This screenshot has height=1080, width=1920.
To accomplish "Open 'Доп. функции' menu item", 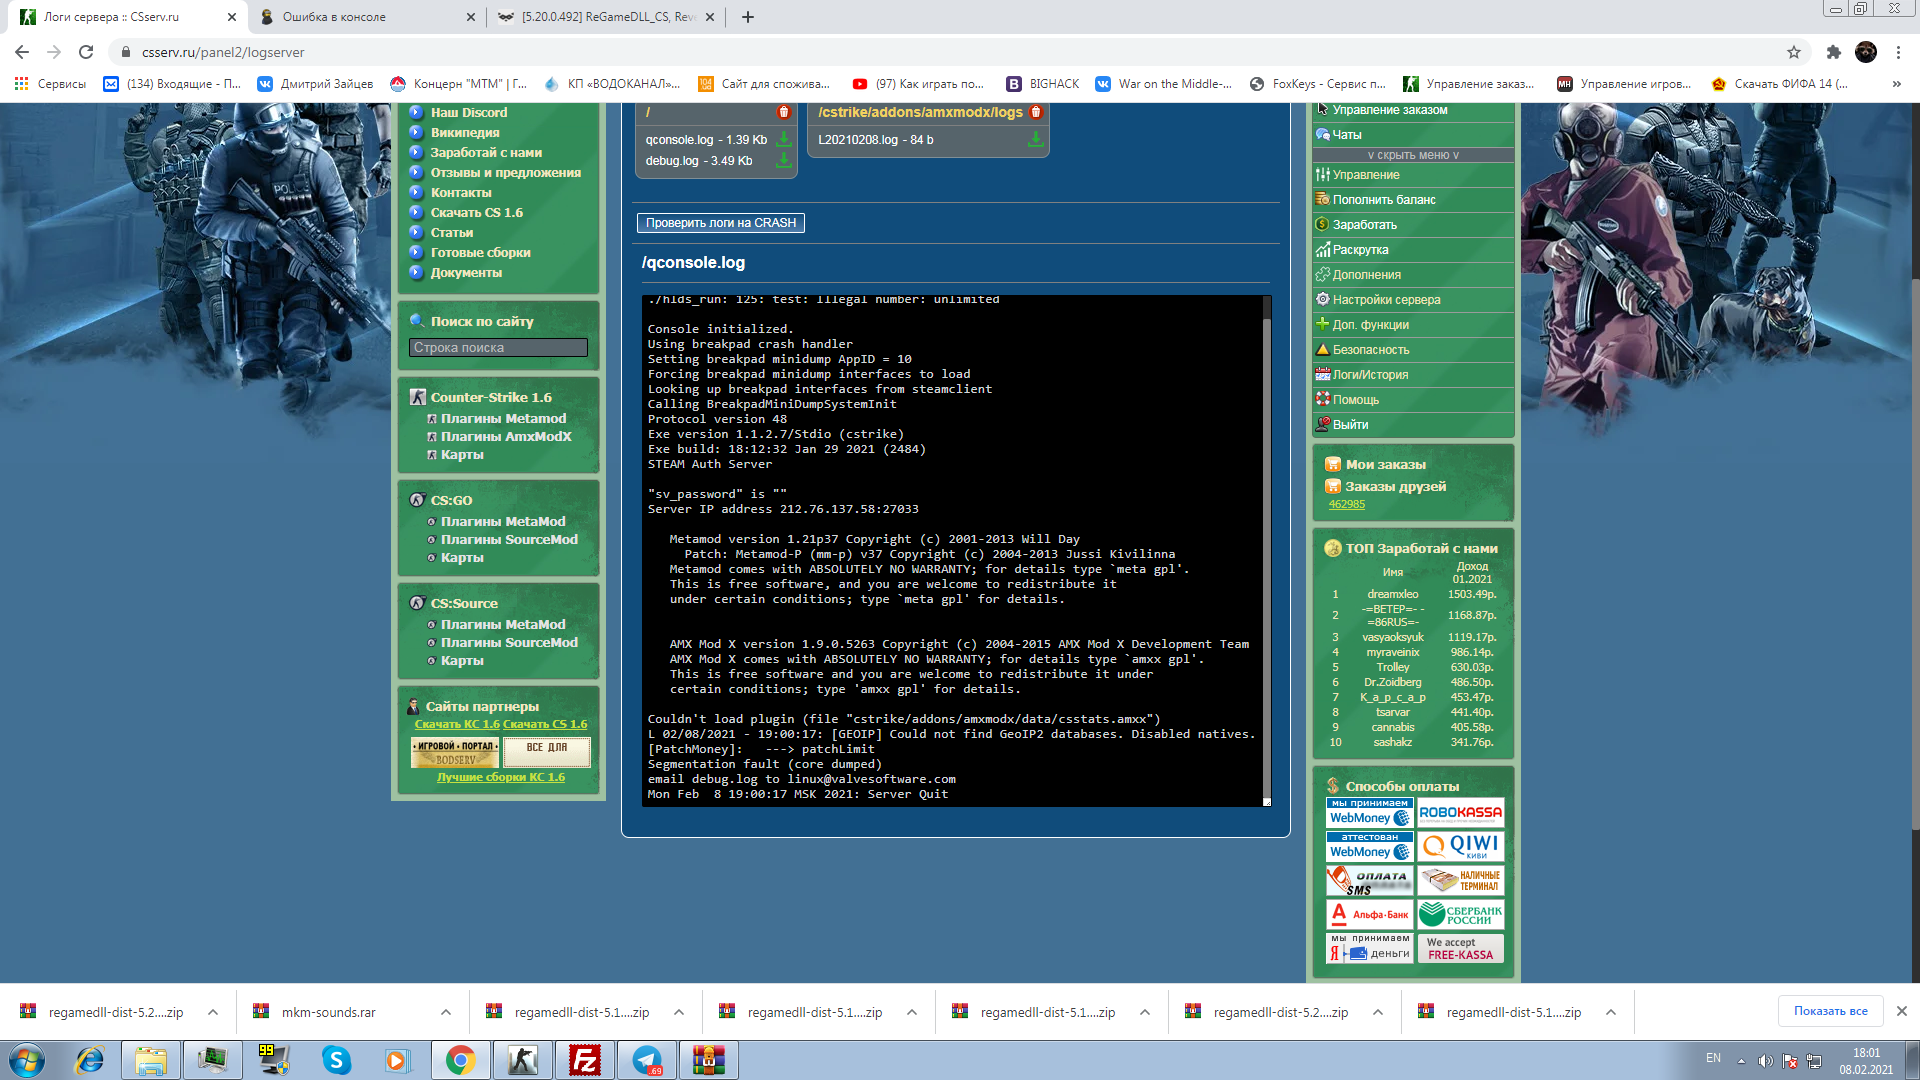I will pos(1370,325).
